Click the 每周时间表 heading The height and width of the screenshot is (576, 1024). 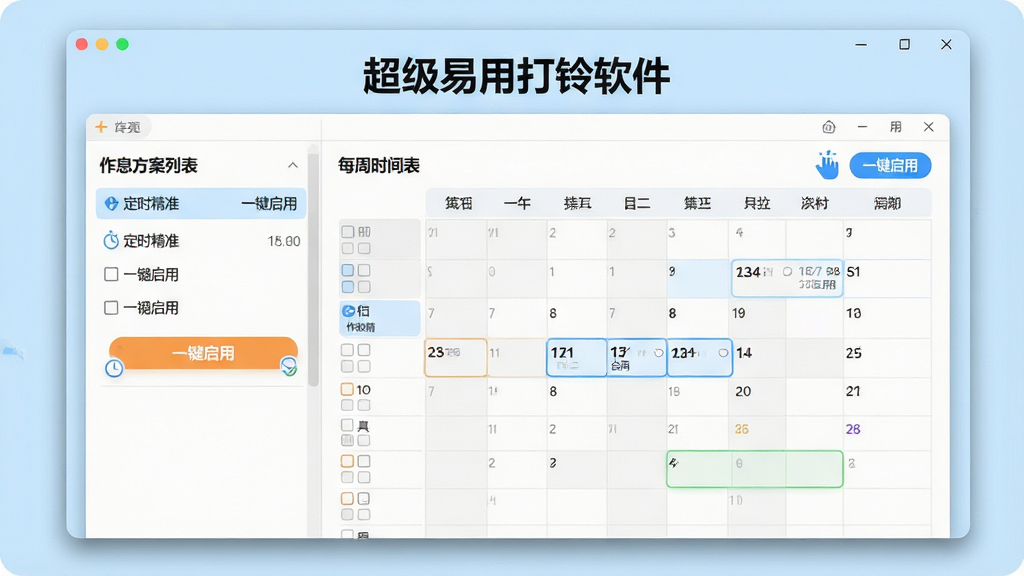click(379, 165)
